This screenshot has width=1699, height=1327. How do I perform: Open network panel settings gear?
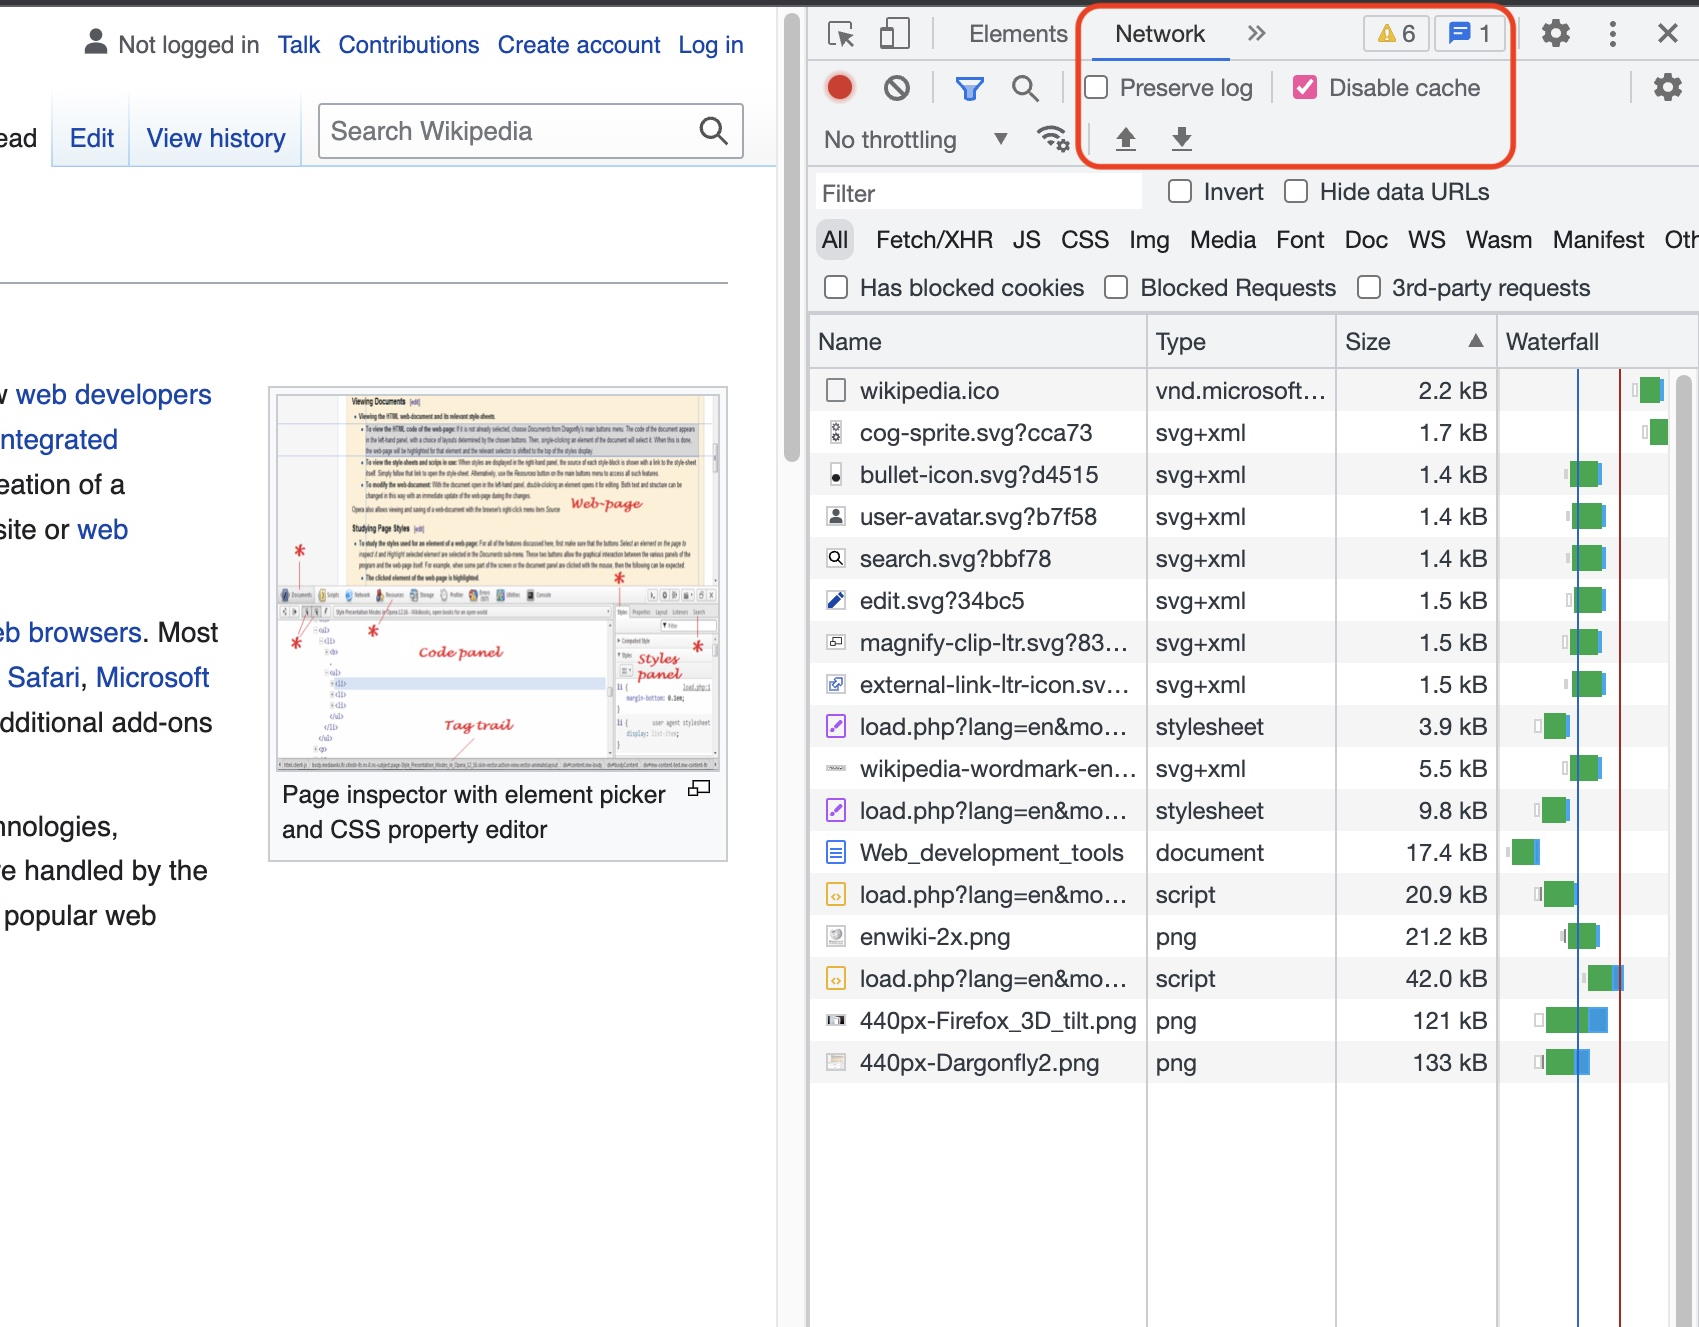click(x=1667, y=88)
